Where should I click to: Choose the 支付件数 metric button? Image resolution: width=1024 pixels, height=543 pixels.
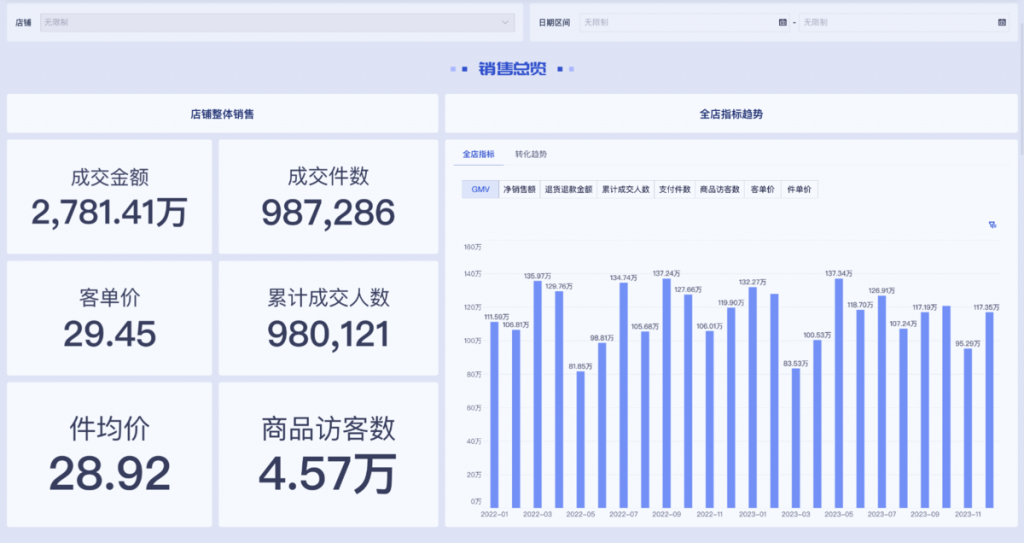(675, 189)
